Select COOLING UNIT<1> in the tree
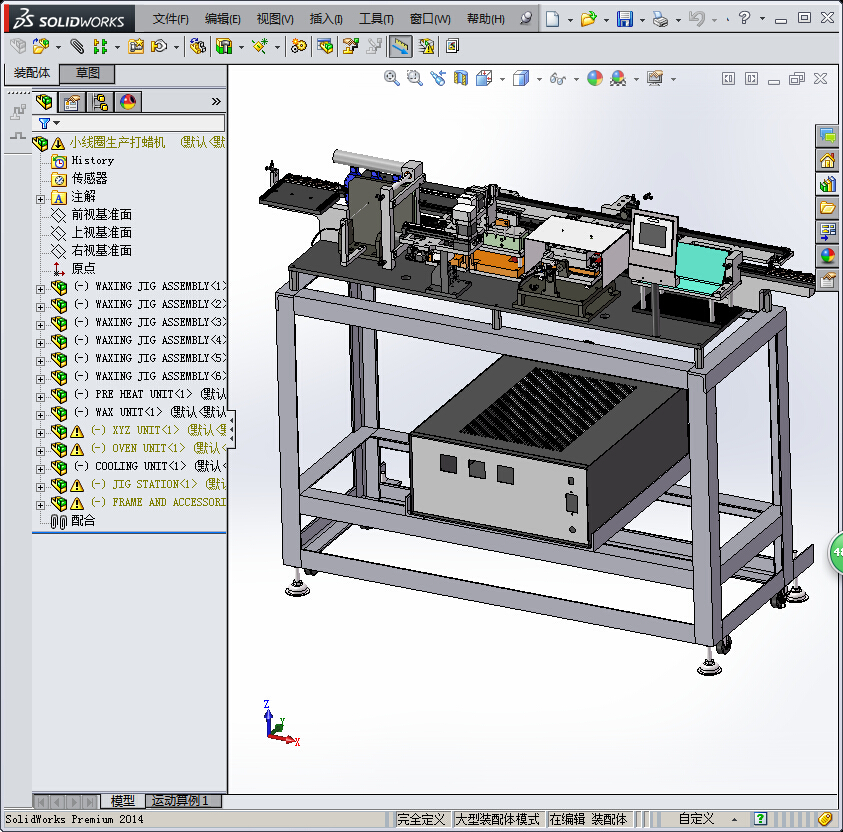This screenshot has height=832, width=843. tap(140, 466)
